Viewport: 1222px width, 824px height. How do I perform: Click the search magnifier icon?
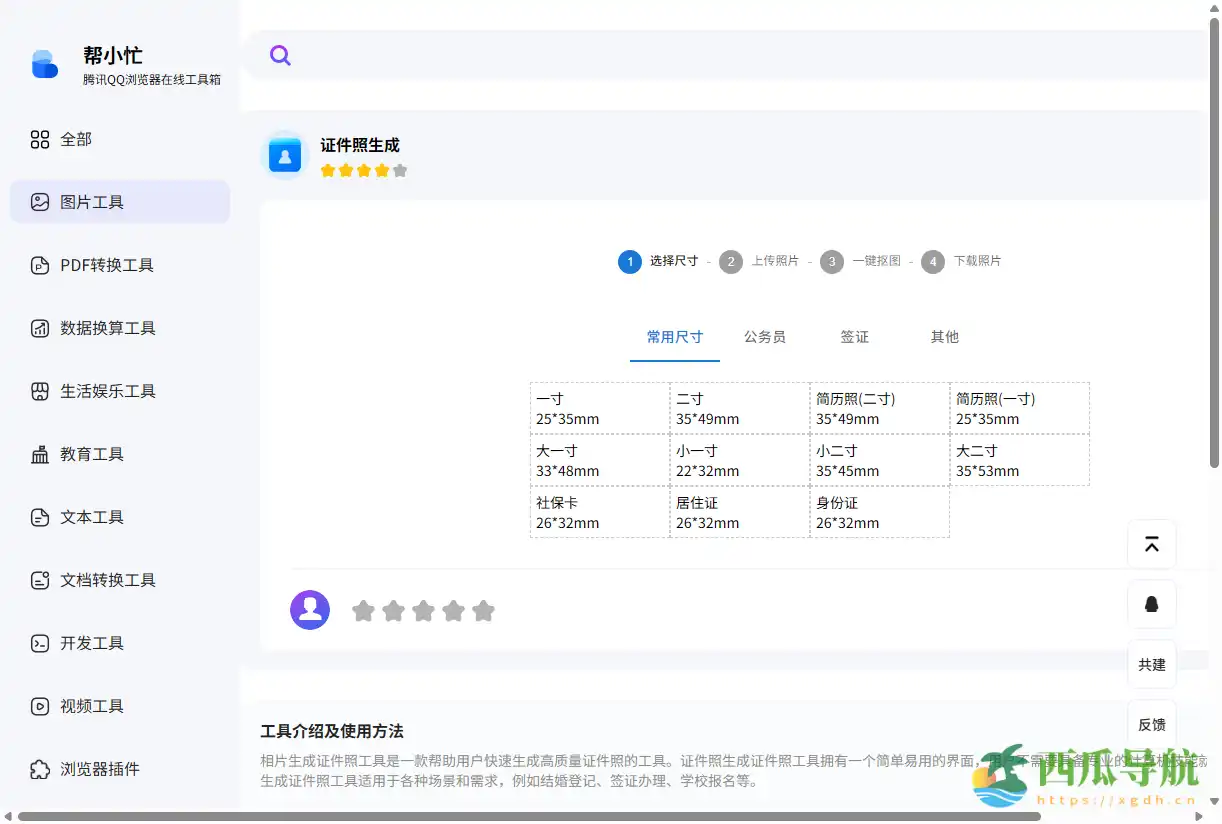279,55
